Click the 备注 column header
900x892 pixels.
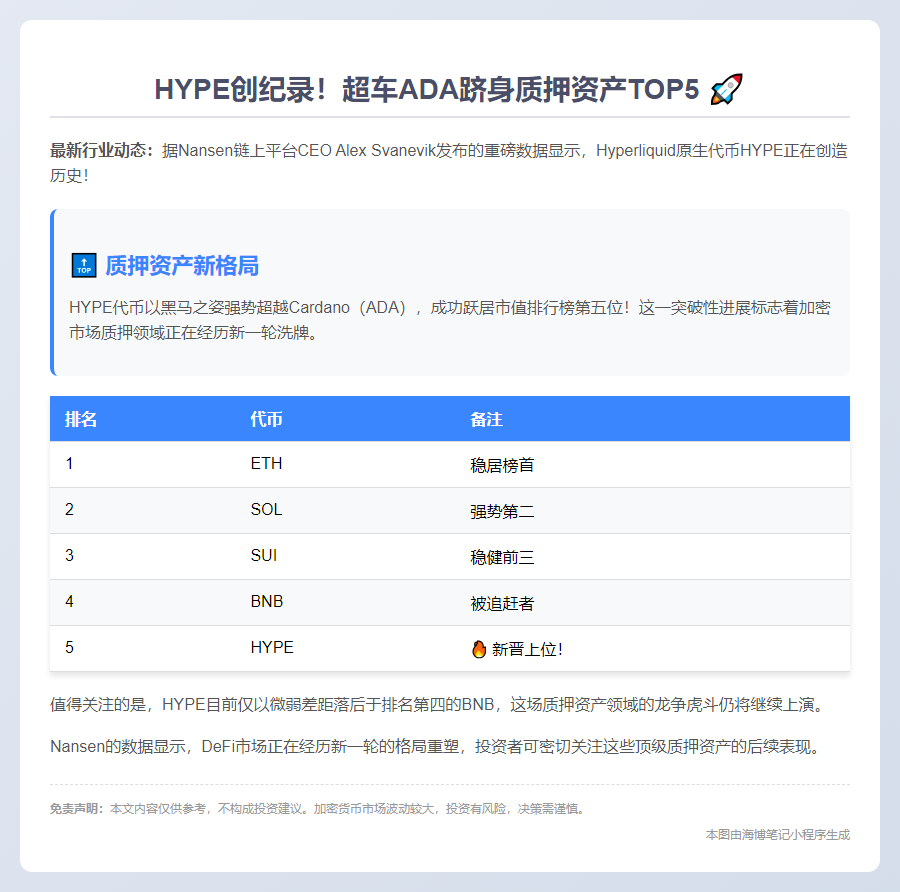[x=486, y=420]
